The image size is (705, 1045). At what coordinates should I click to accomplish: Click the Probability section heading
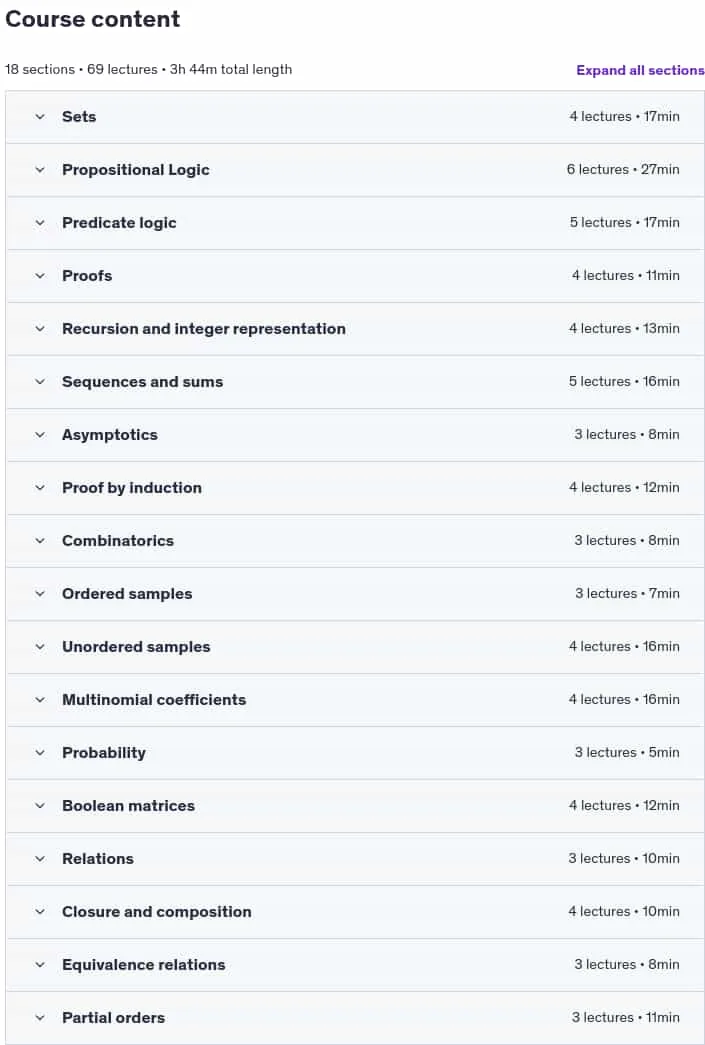click(104, 752)
